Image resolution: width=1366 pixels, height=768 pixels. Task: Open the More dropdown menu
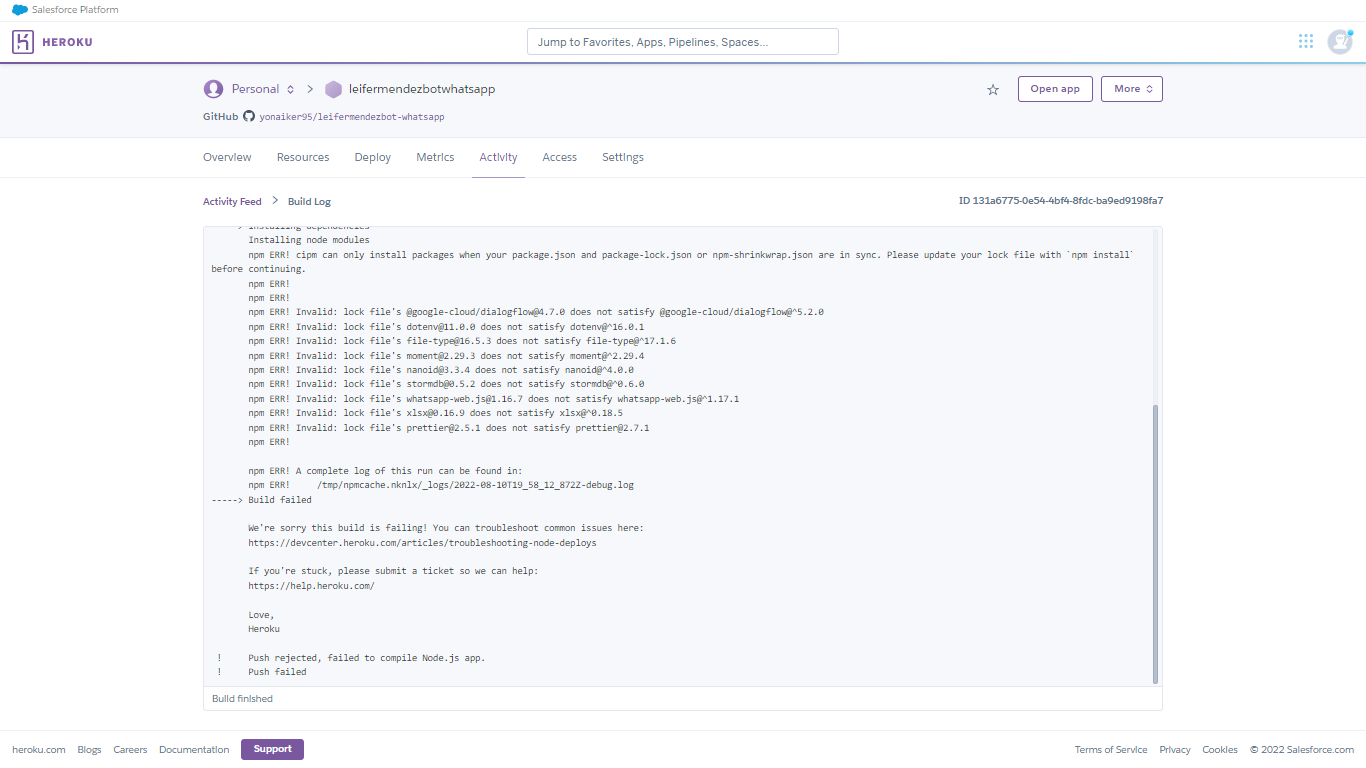point(1132,89)
